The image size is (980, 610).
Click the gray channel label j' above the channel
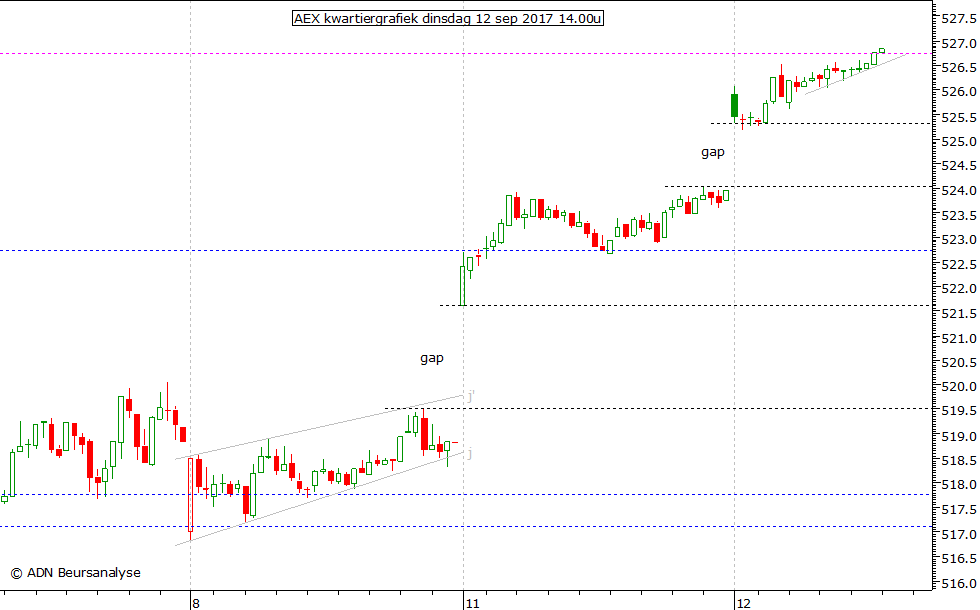tap(471, 396)
